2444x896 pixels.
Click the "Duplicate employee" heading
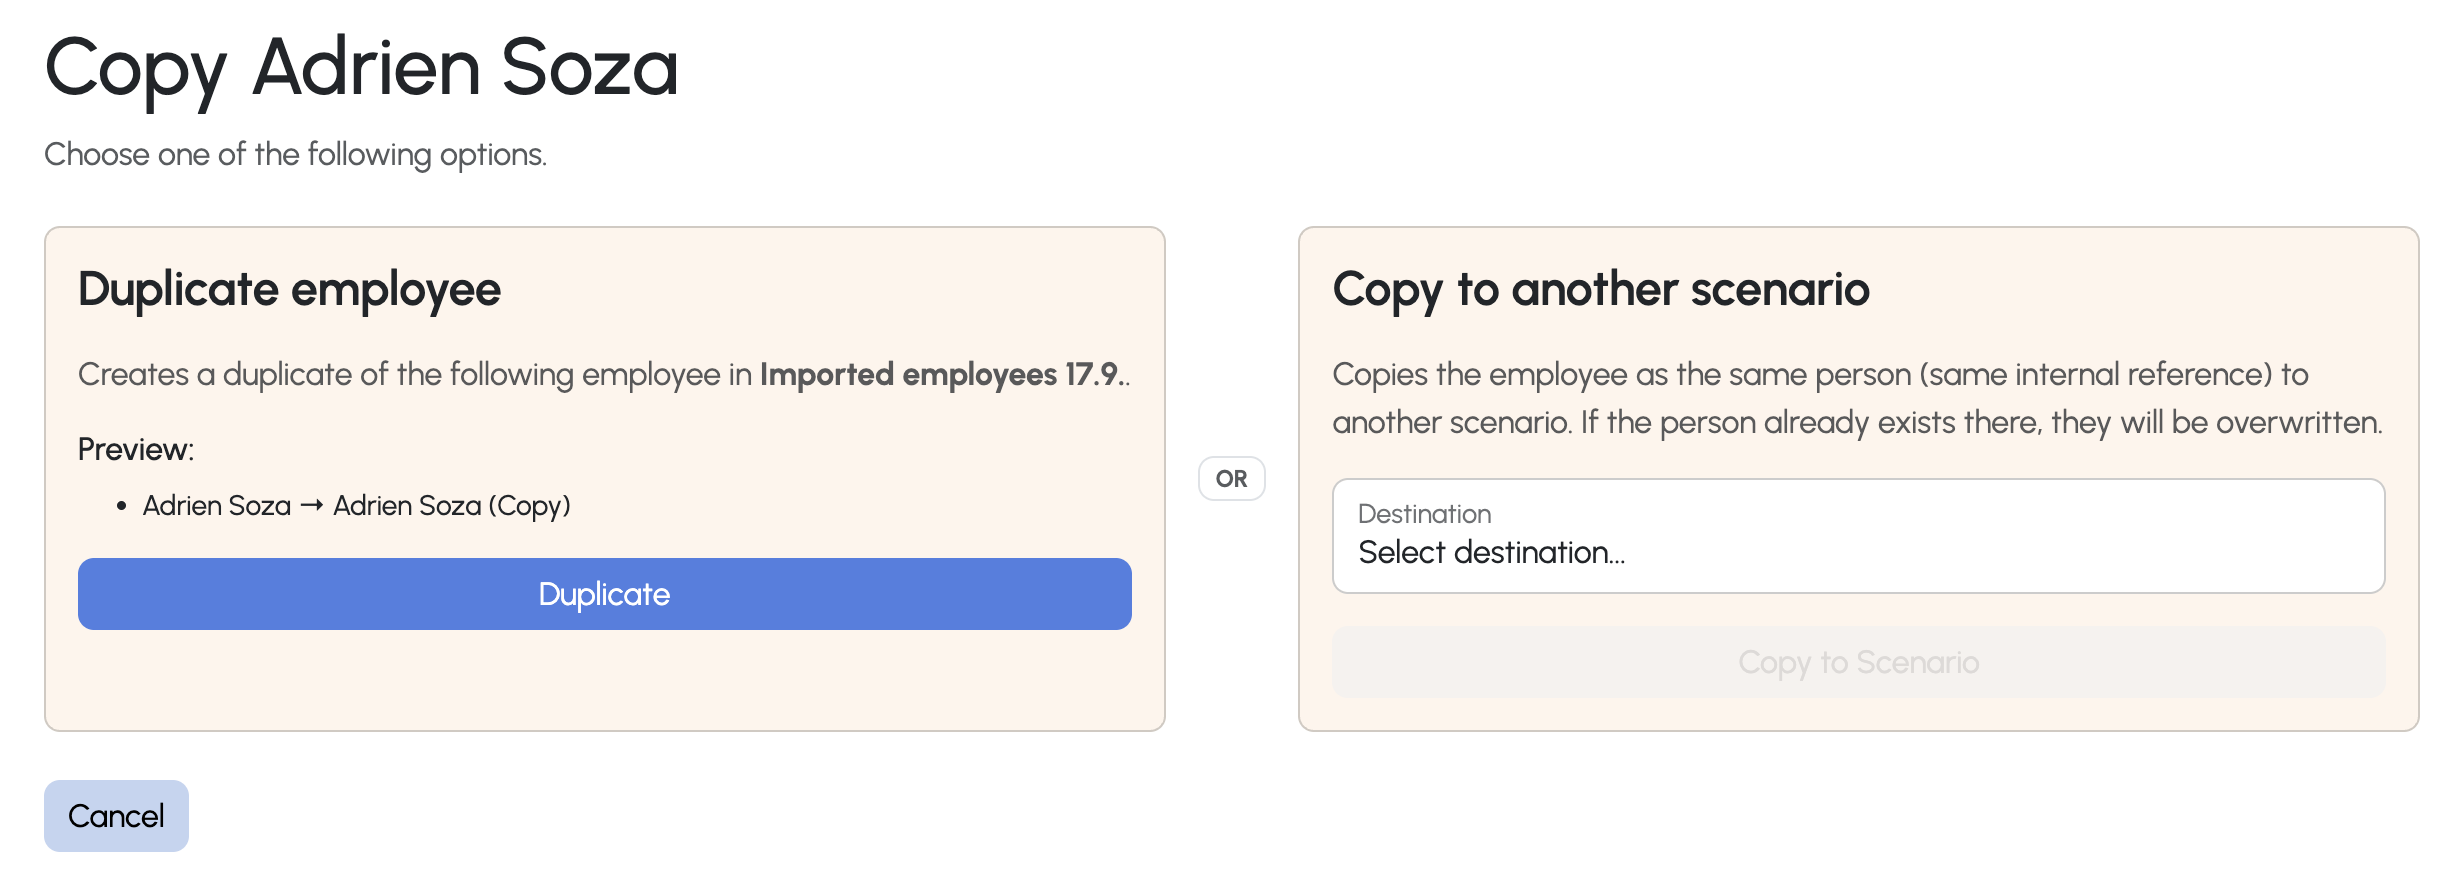click(289, 290)
